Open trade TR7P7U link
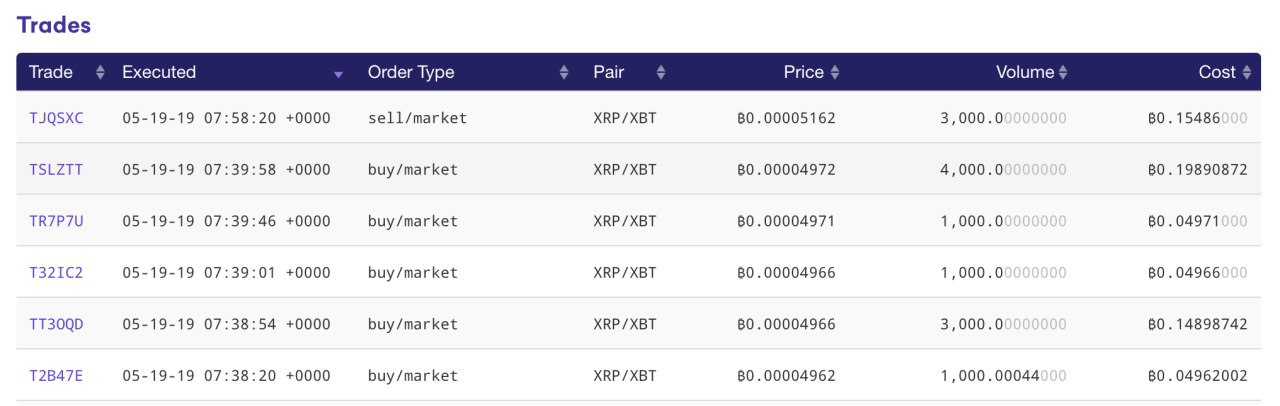Image resolution: width=1280 pixels, height=406 pixels. [56, 221]
